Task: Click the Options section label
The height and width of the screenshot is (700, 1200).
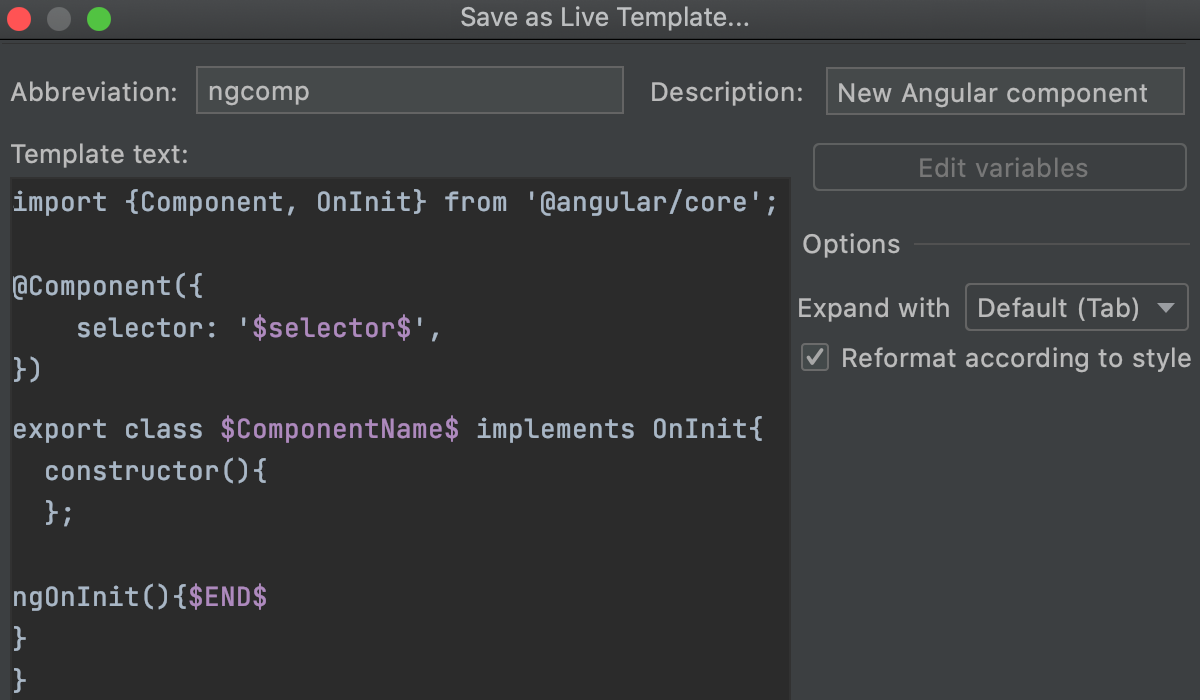Action: [x=850, y=244]
